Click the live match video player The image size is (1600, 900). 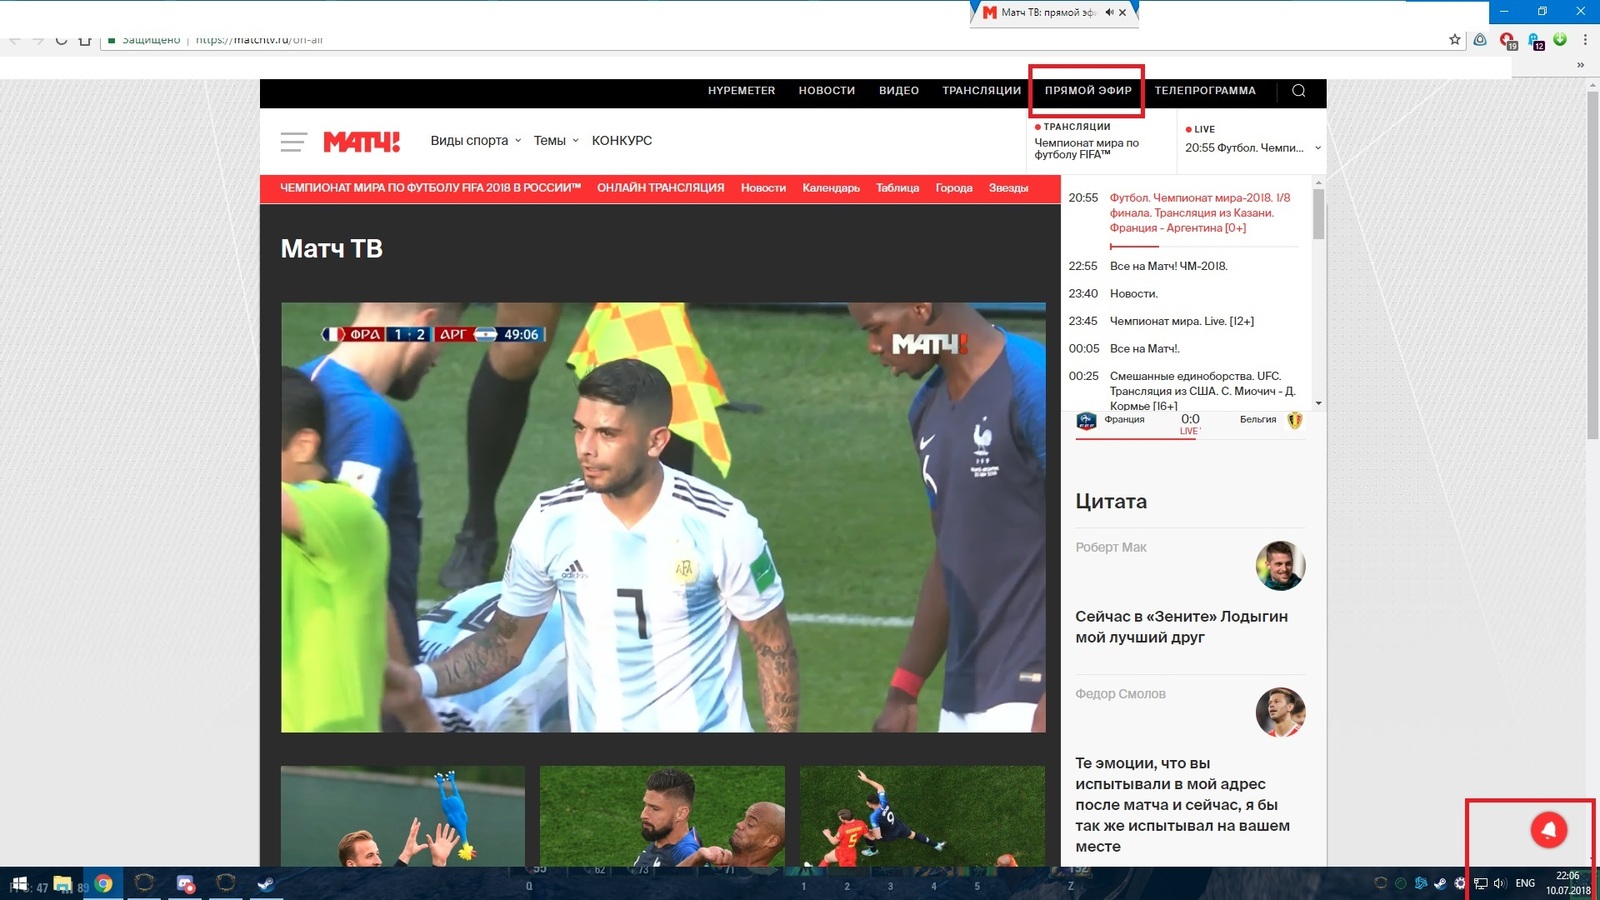(662, 517)
